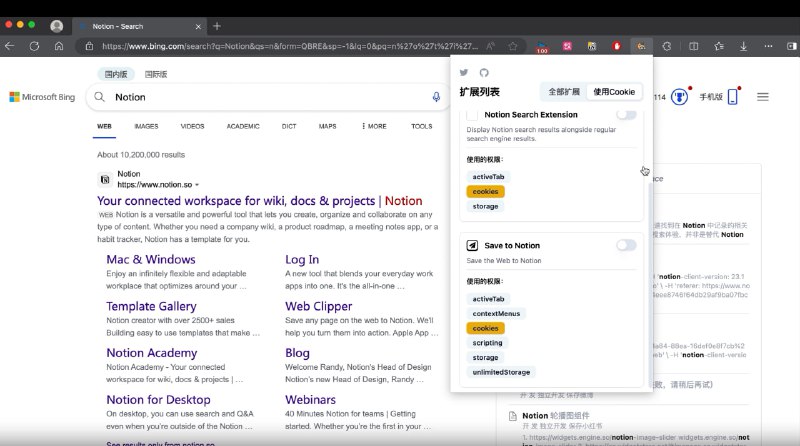The width and height of the screenshot is (800, 446).
Task: Open the Bing rewards medal icon
Action: click(679, 96)
